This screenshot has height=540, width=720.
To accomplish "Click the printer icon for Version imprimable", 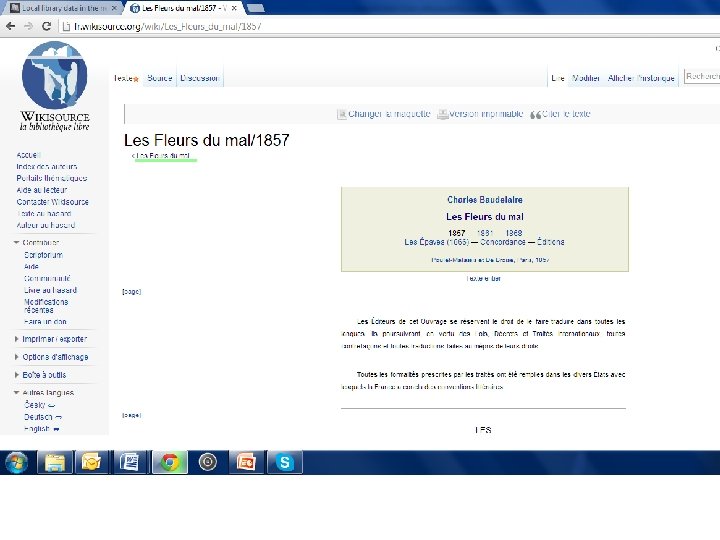I will click(443, 114).
